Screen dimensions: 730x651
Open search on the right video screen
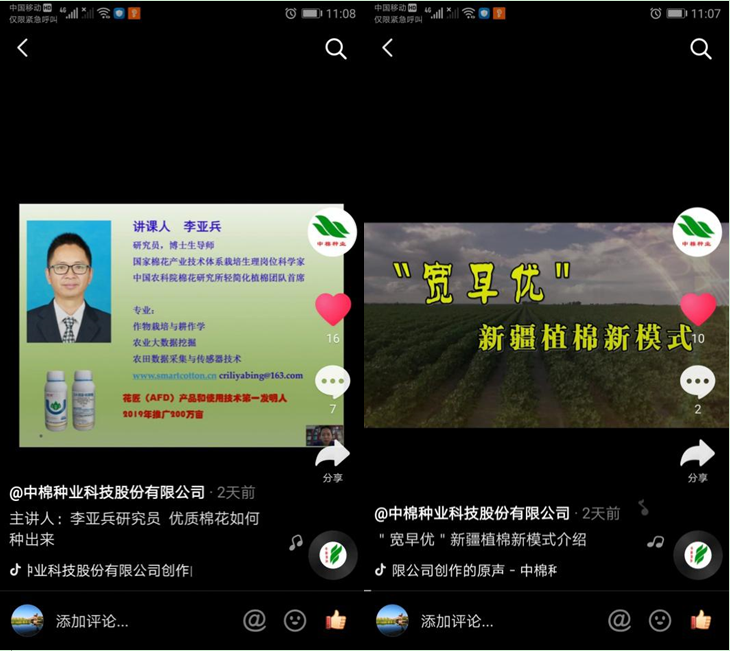click(701, 49)
